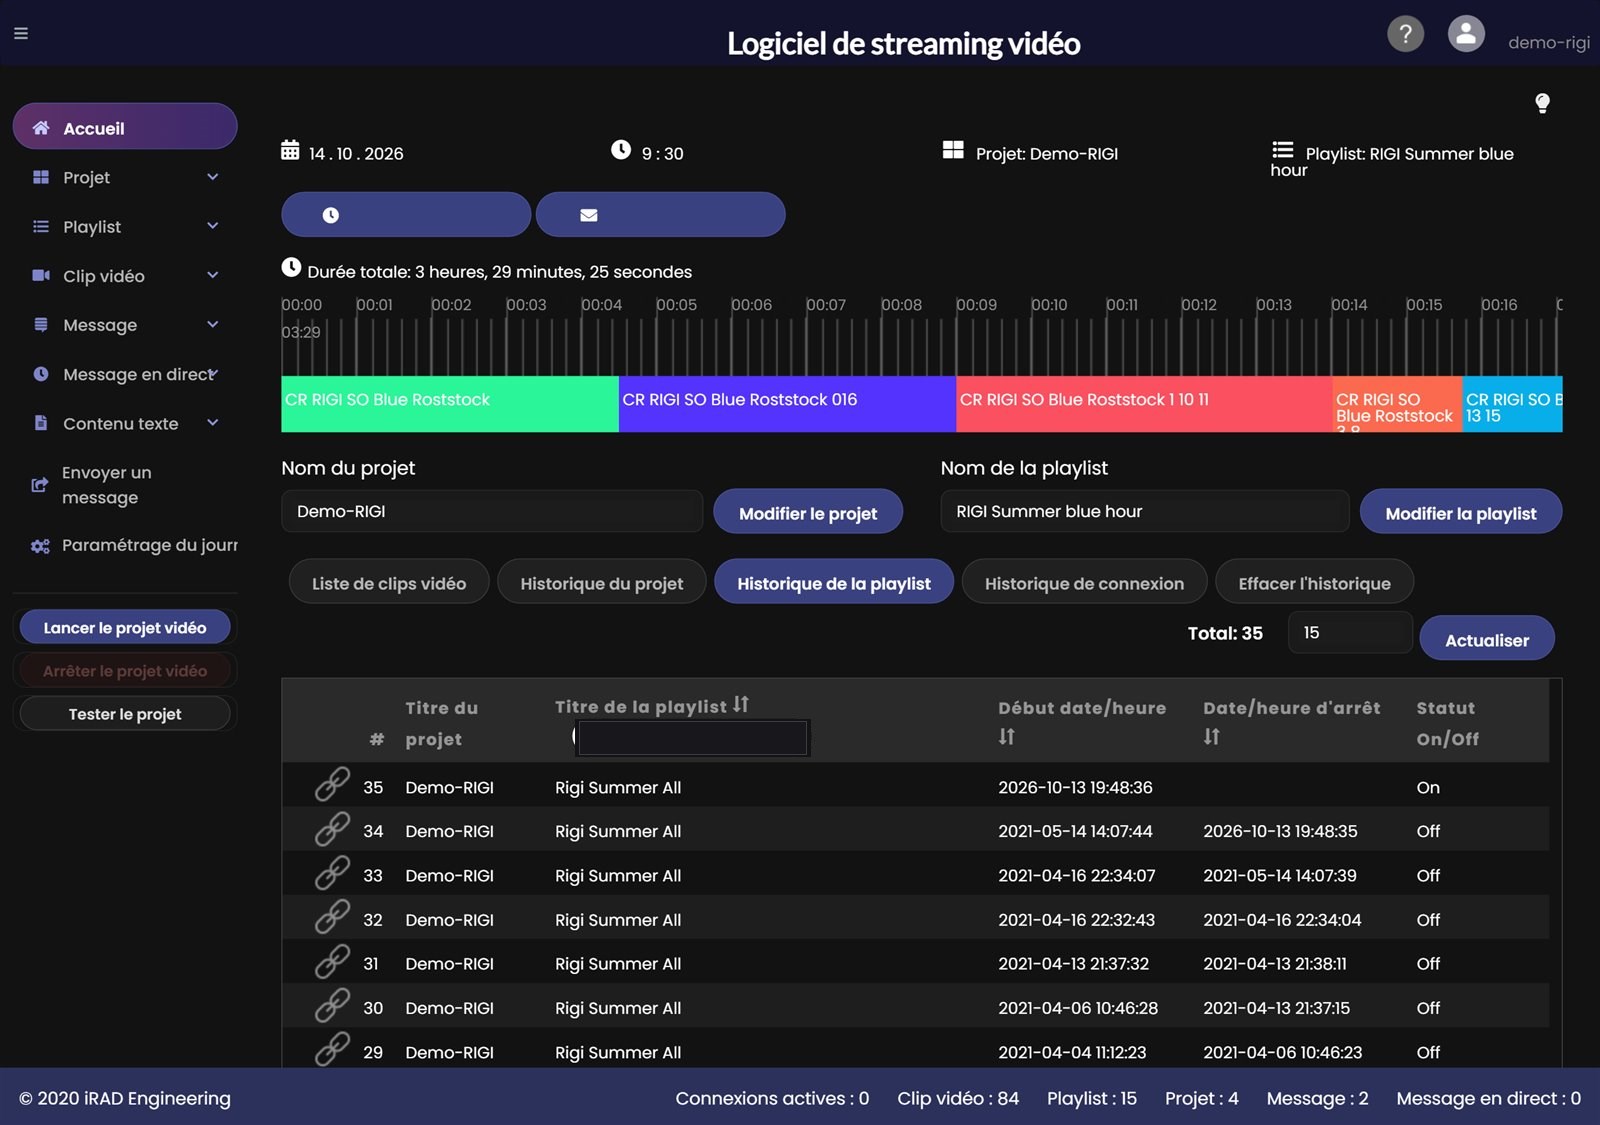Open the hamburger menu icon
Image resolution: width=1600 pixels, height=1125 pixels.
(21, 33)
